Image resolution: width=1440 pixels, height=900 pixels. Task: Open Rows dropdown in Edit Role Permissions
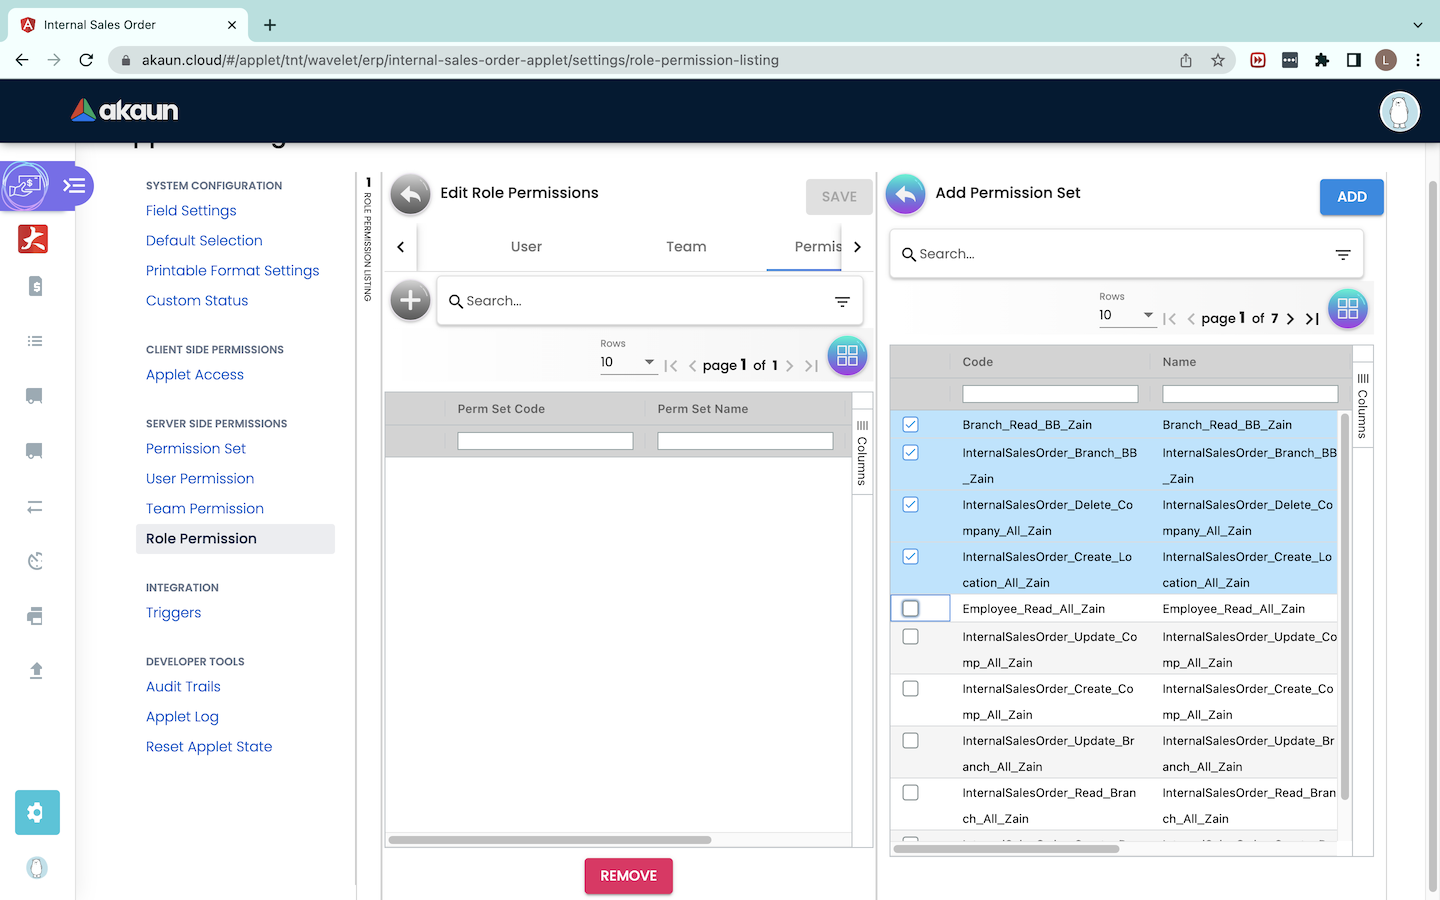pos(627,362)
